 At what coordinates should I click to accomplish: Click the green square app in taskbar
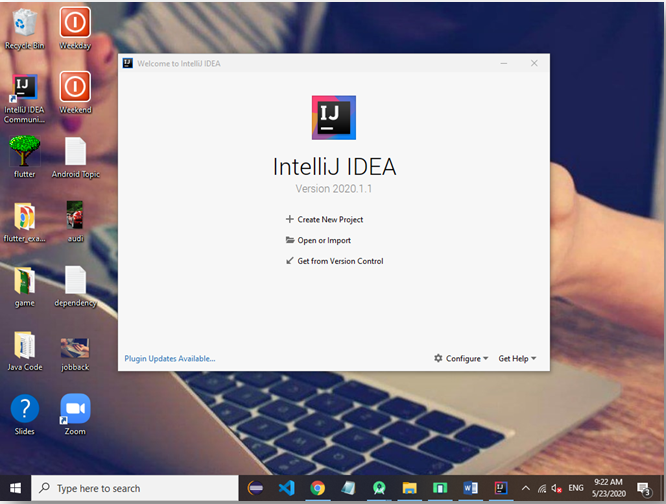[x=440, y=488]
